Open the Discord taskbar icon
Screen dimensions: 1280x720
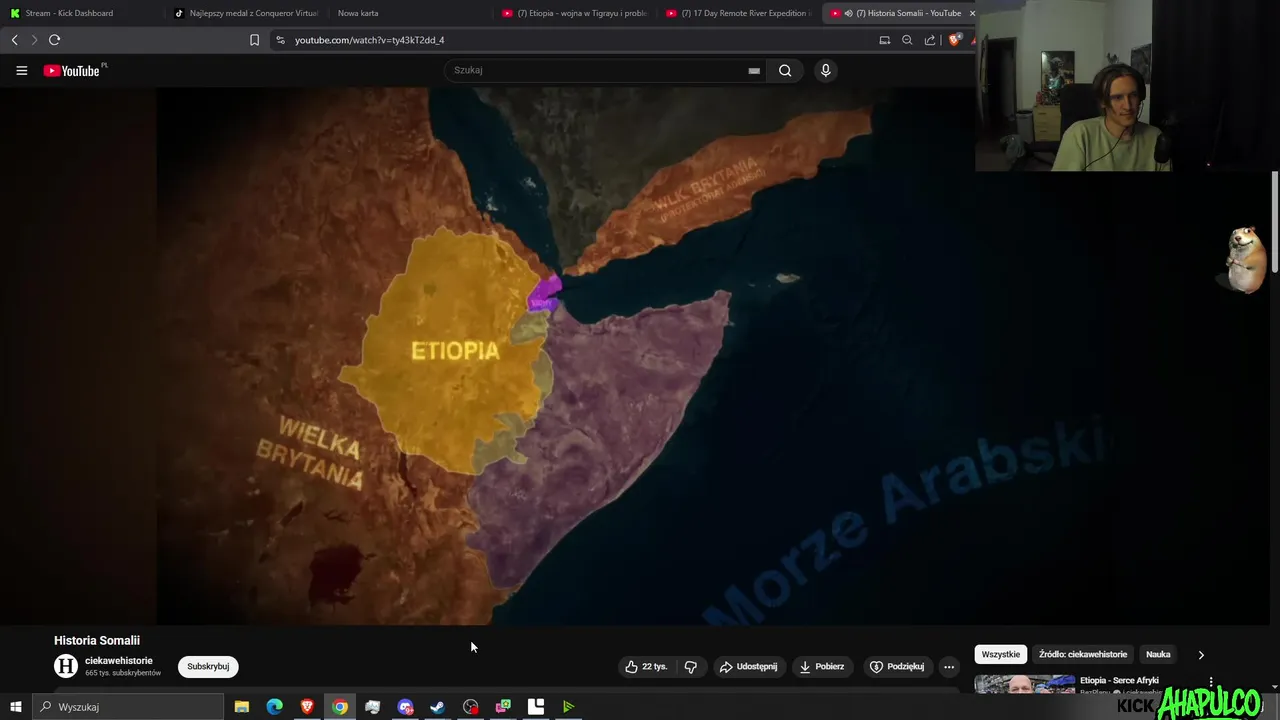coord(405,707)
